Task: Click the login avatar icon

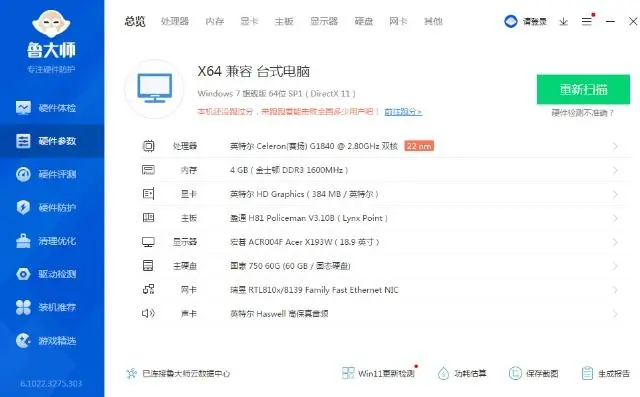Action: point(511,21)
